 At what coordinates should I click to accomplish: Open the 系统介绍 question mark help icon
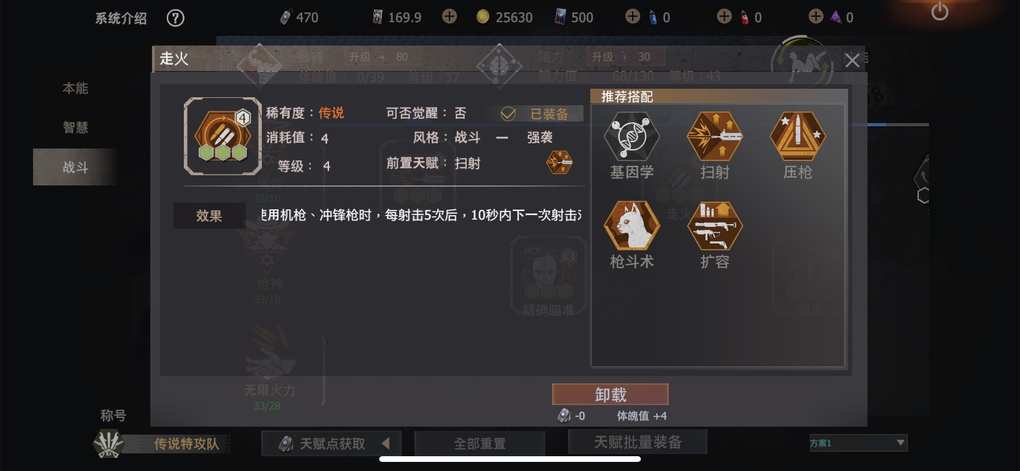[175, 18]
